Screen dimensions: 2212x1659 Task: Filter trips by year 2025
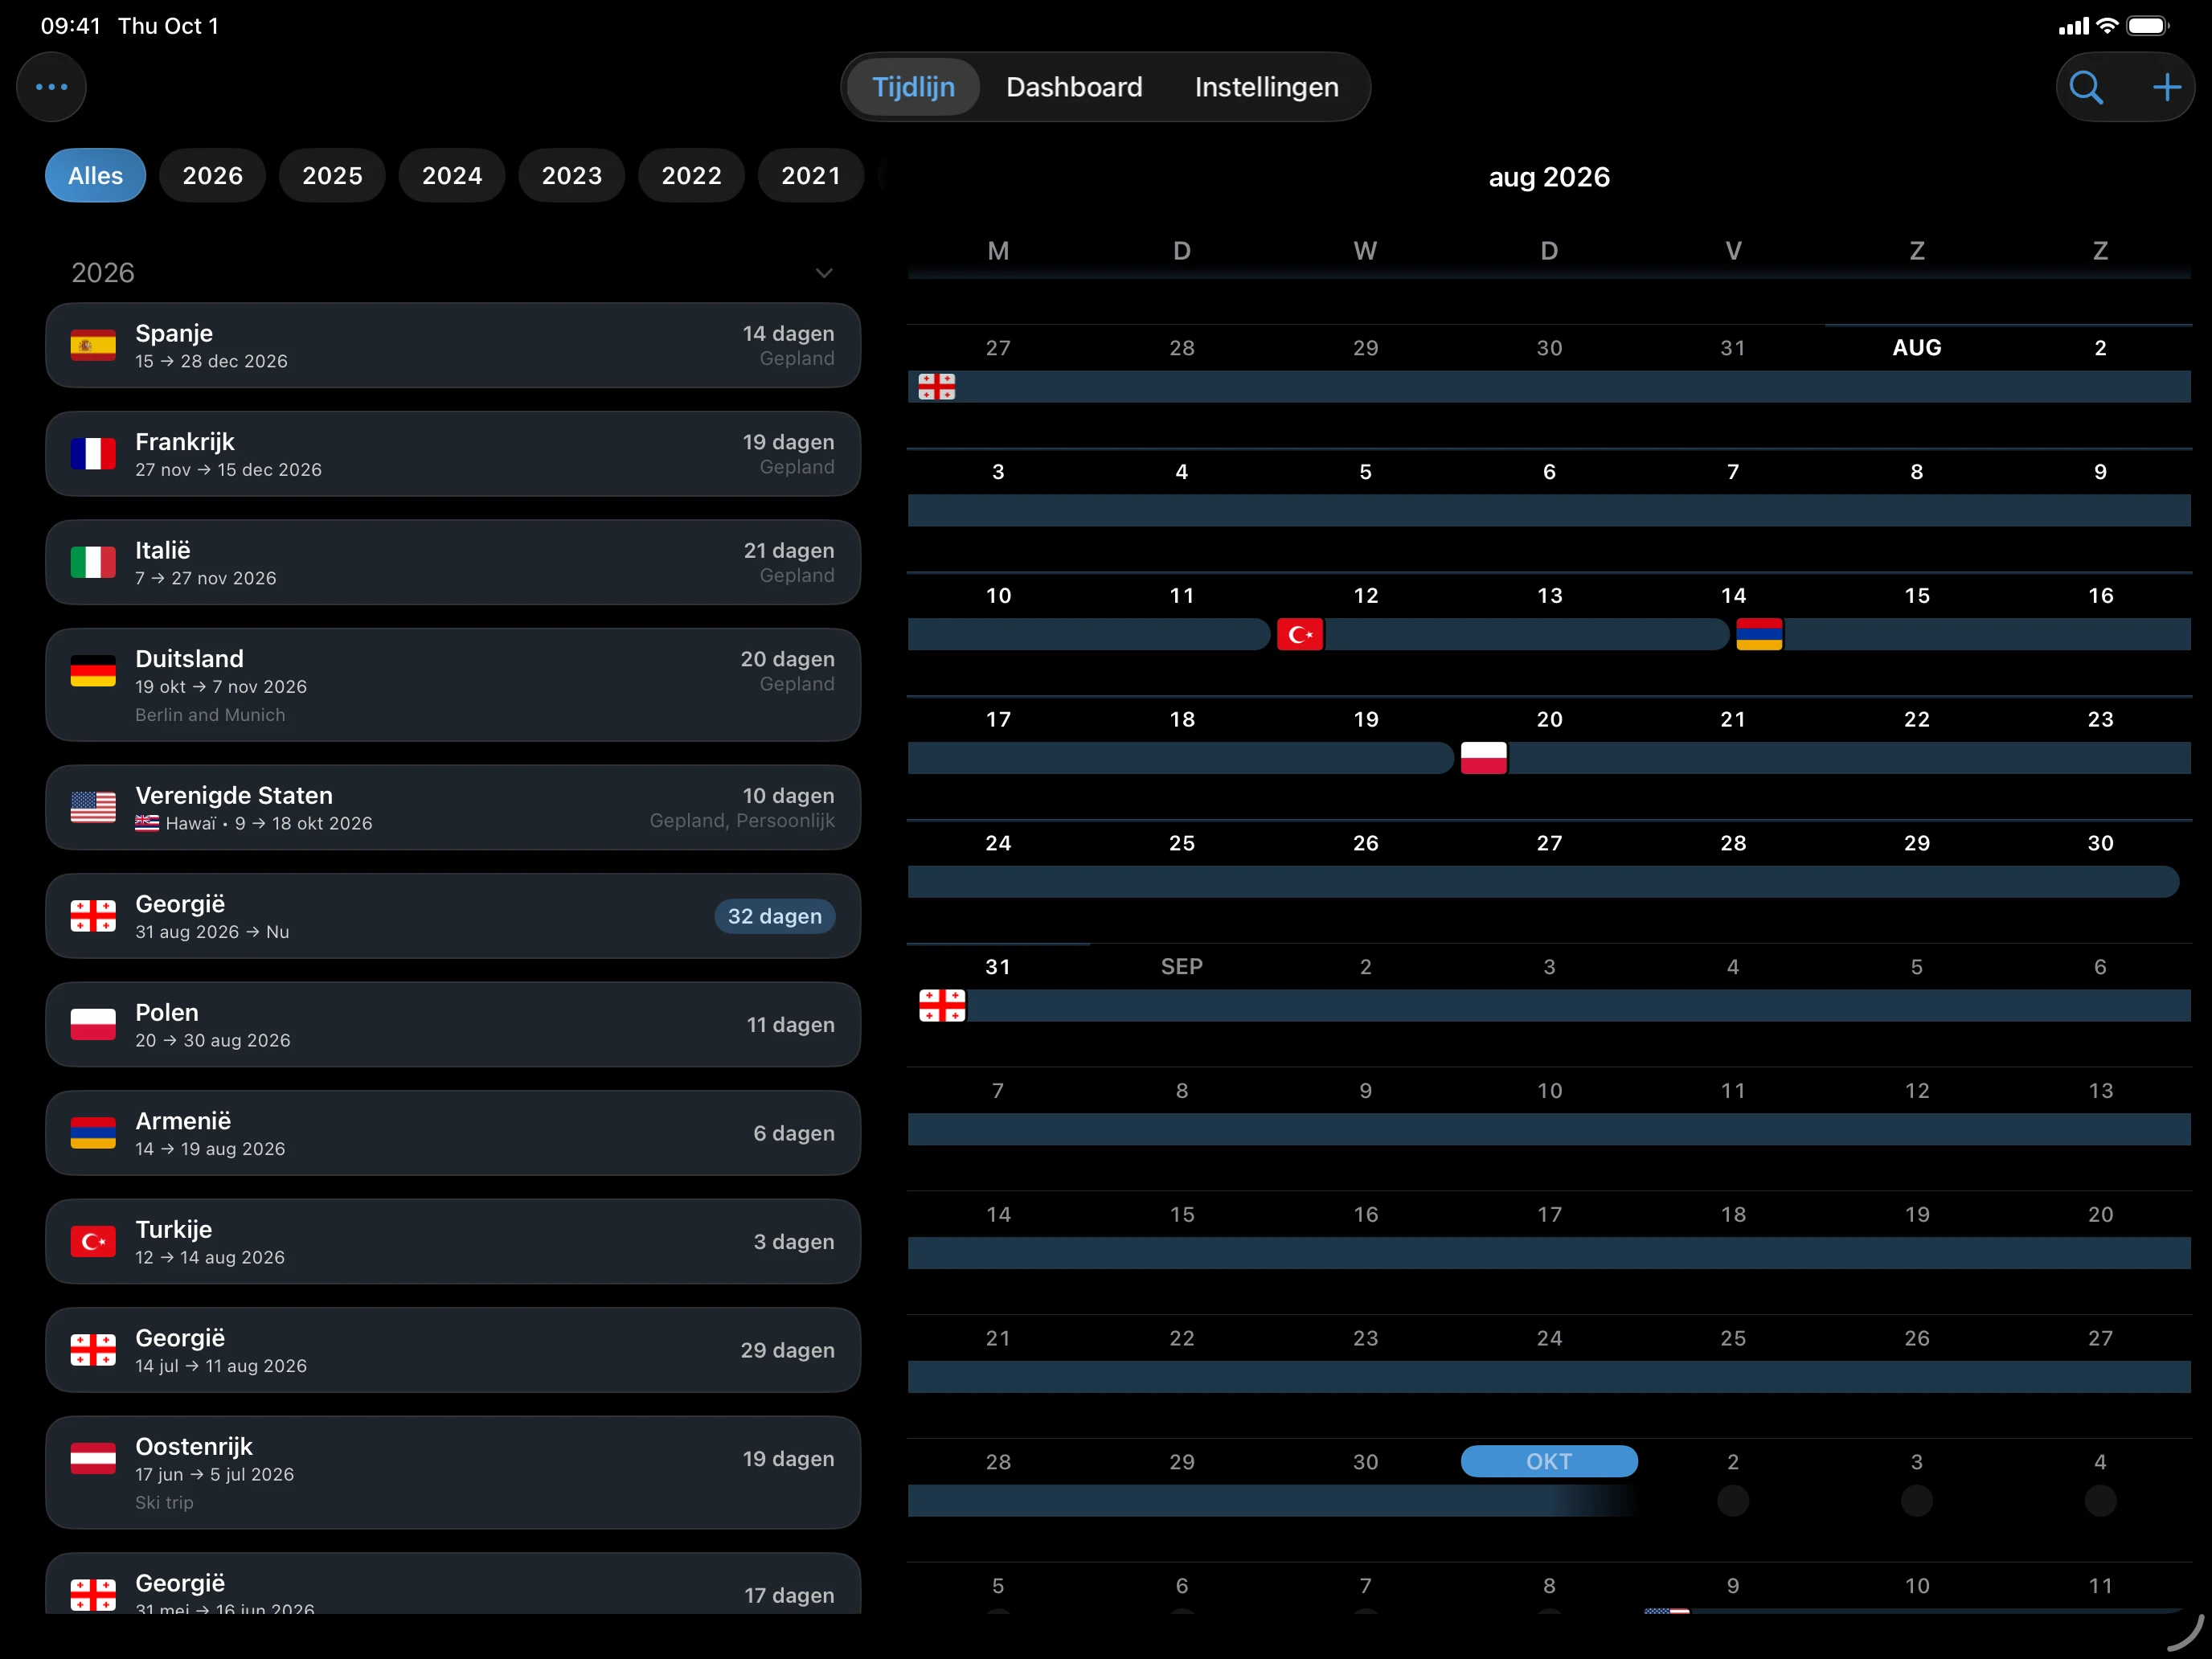pos(332,176)
